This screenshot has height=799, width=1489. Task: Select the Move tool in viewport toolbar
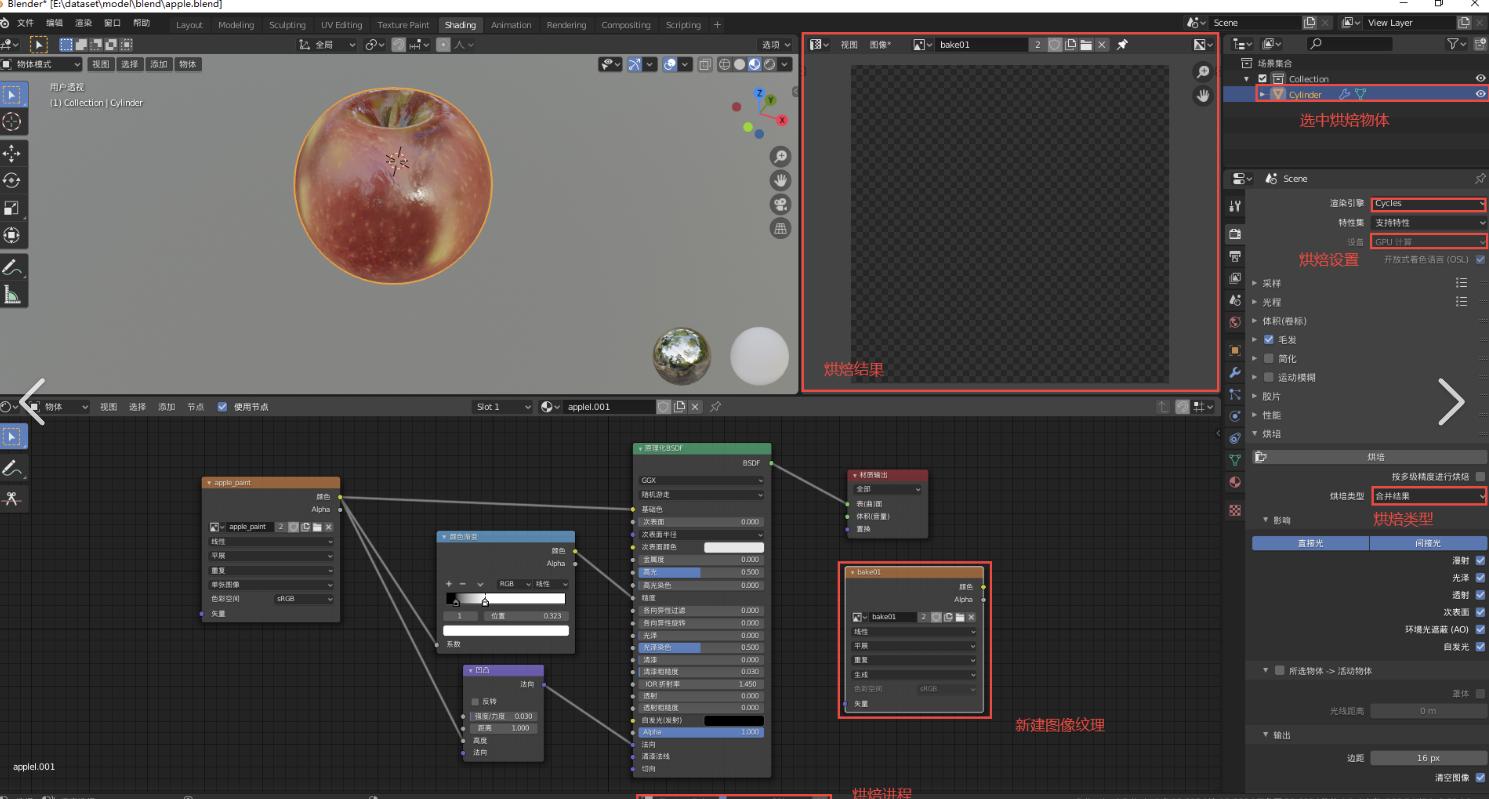point(12,153)
